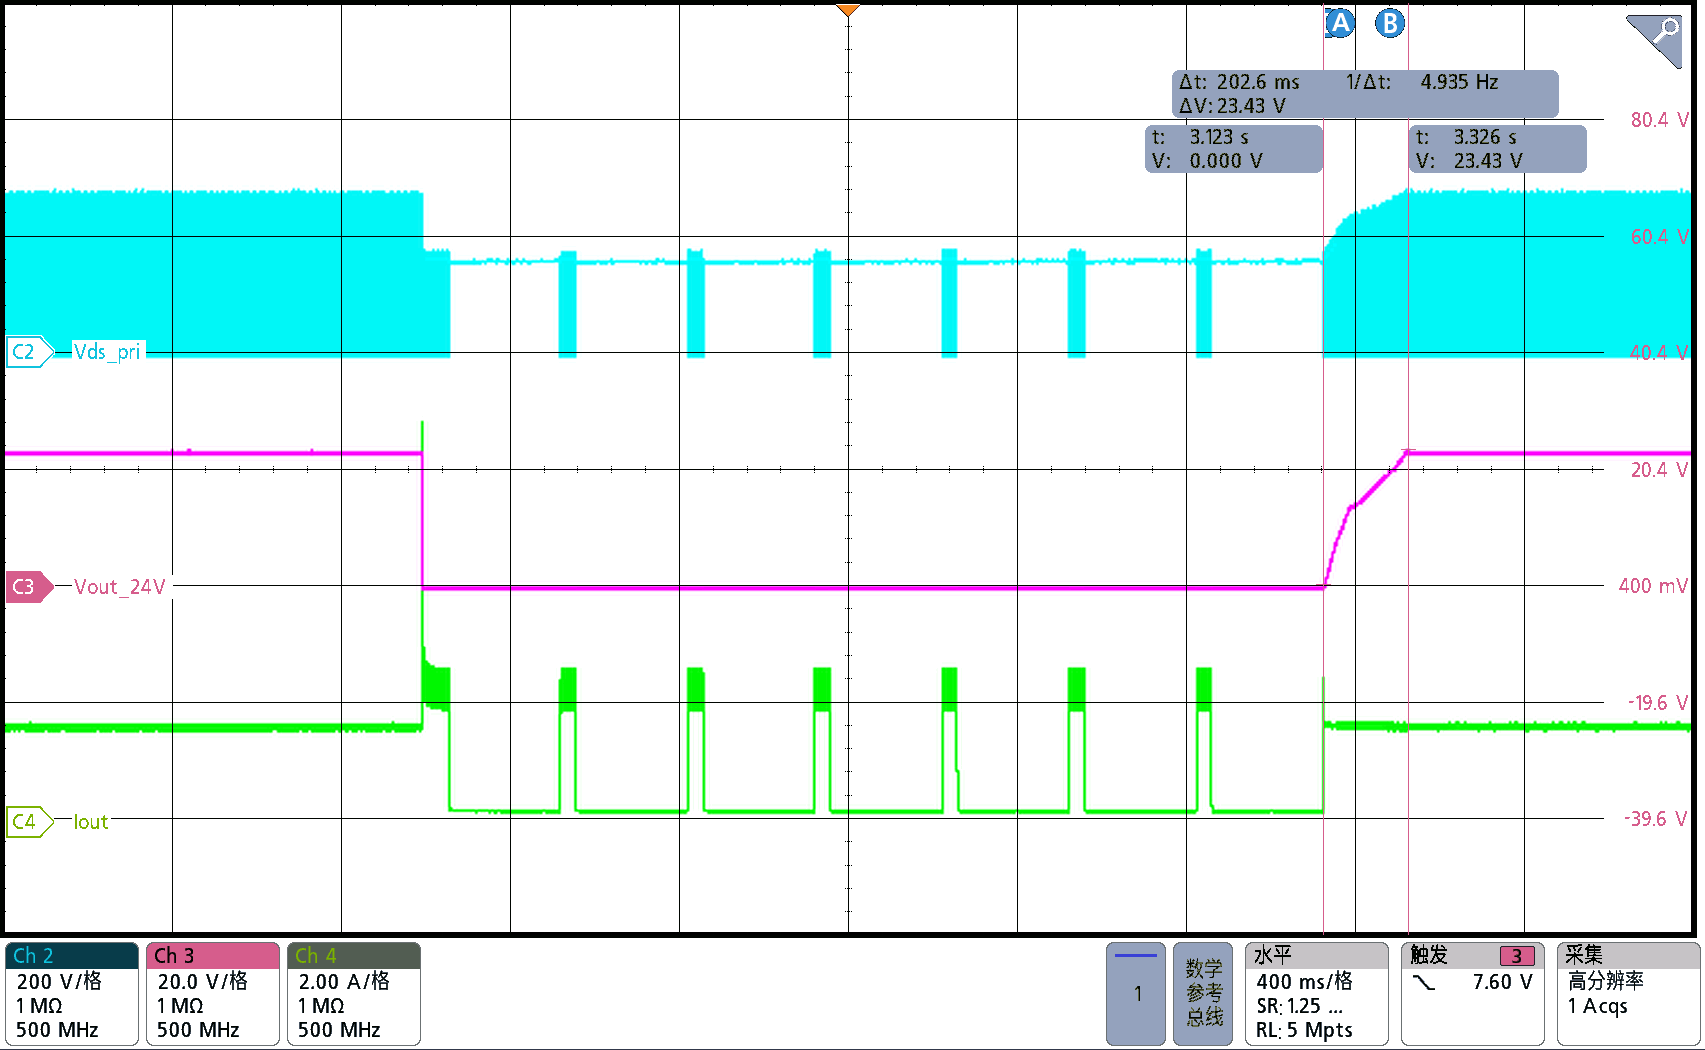
Task: Click the 7.60 V trigger level value
Action: (1502, 982)
